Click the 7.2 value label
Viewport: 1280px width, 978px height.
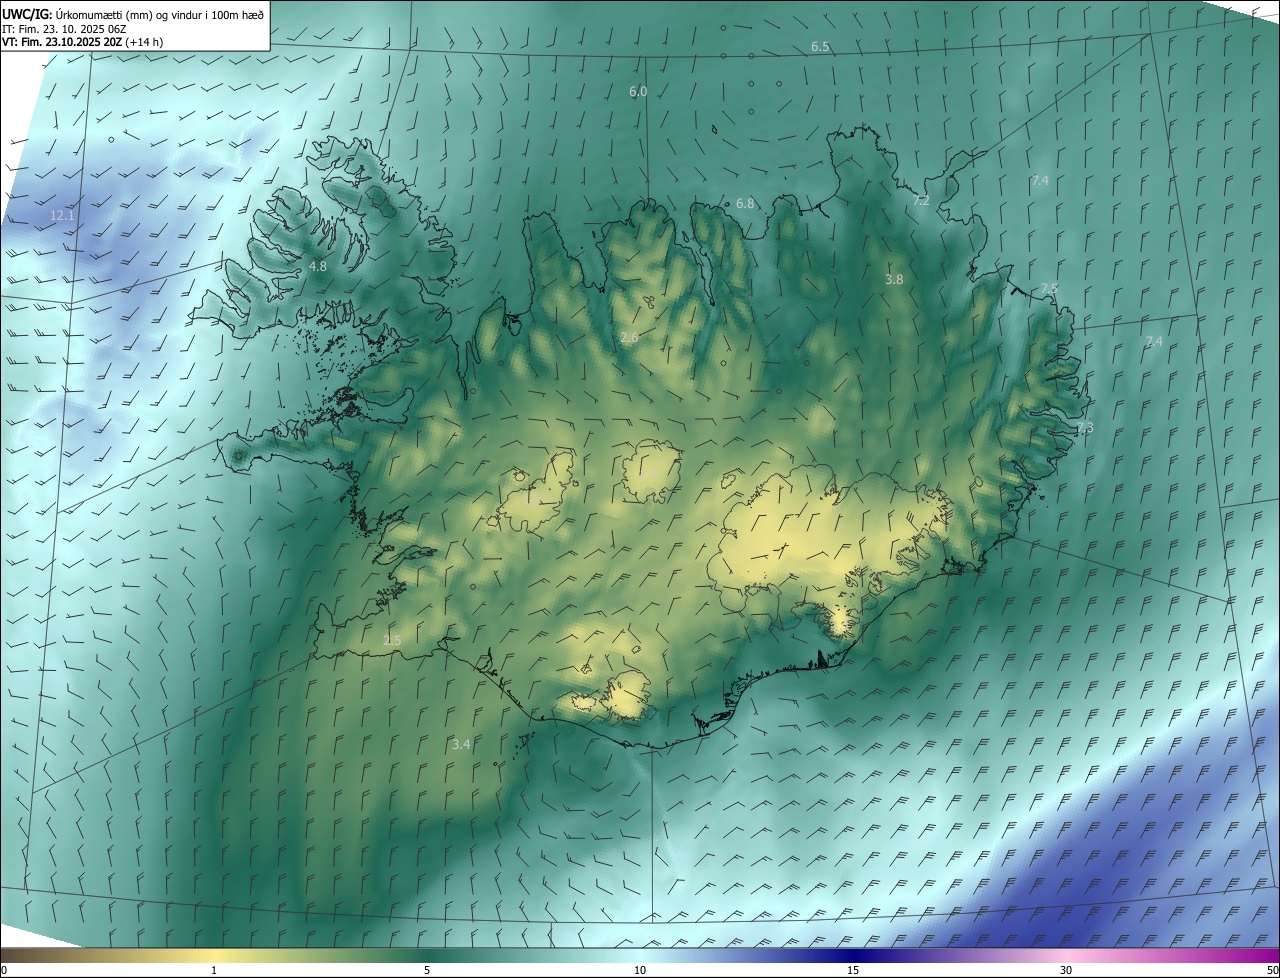921,200
